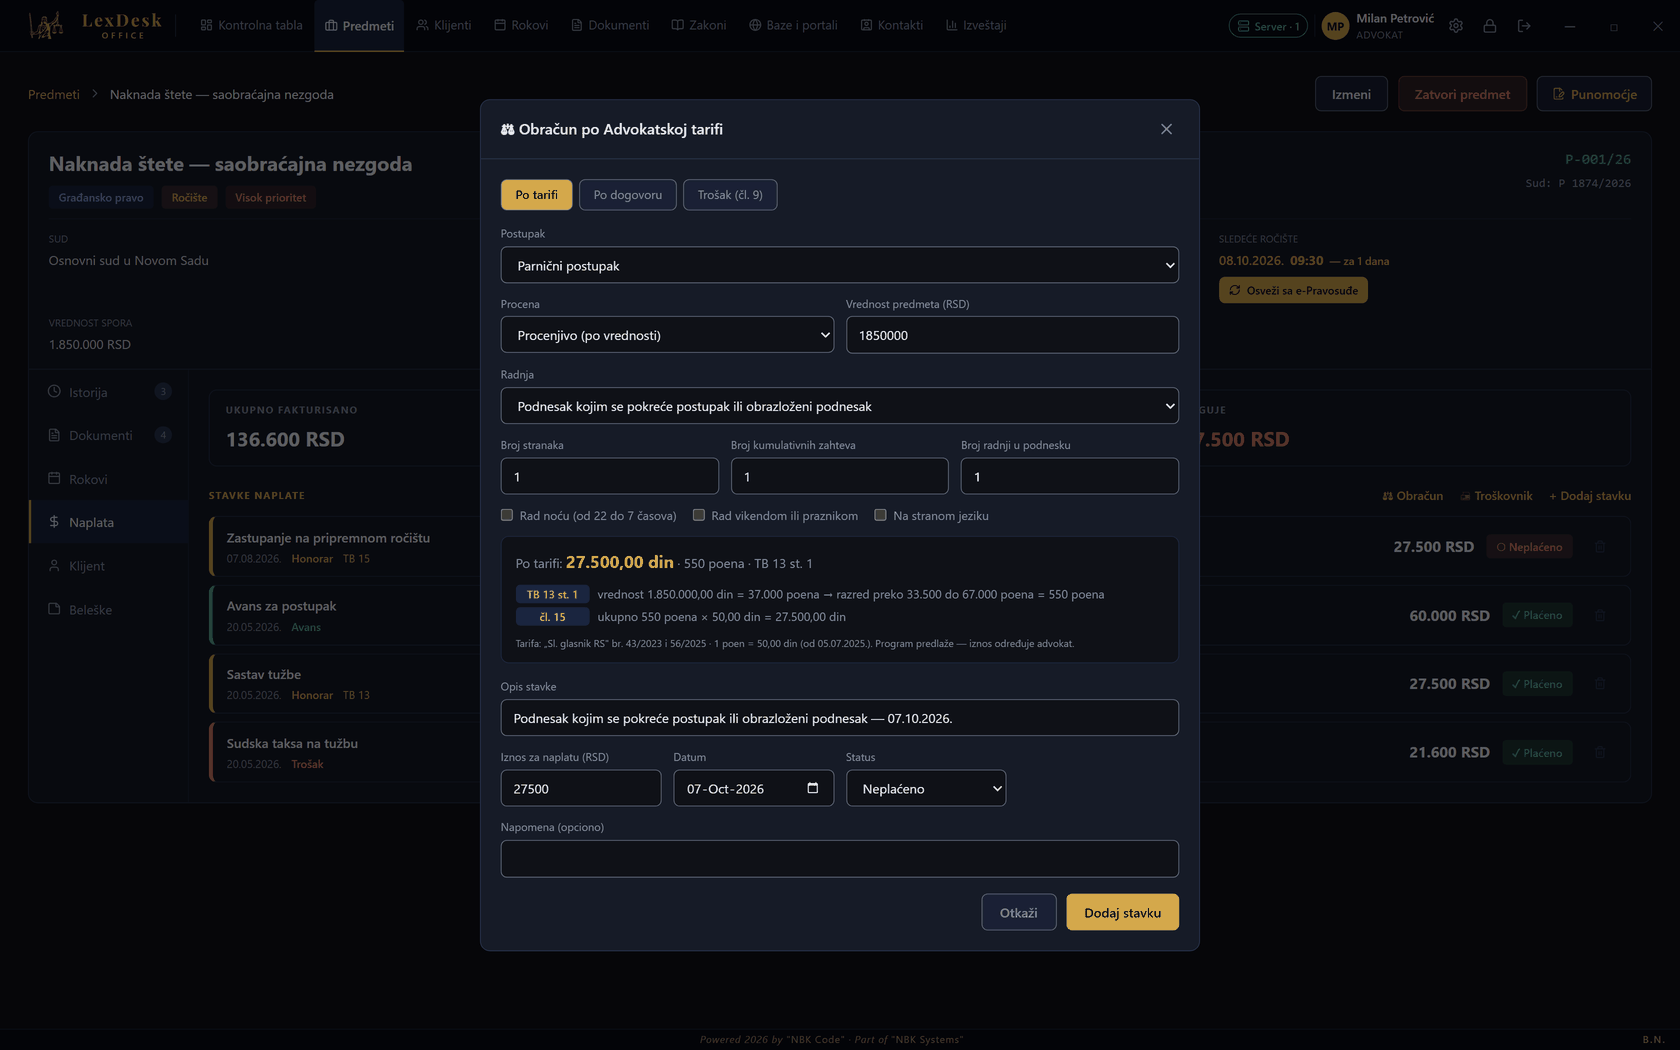
Task: Click the lock icon in header
Action: click(x=1490, y=26)
